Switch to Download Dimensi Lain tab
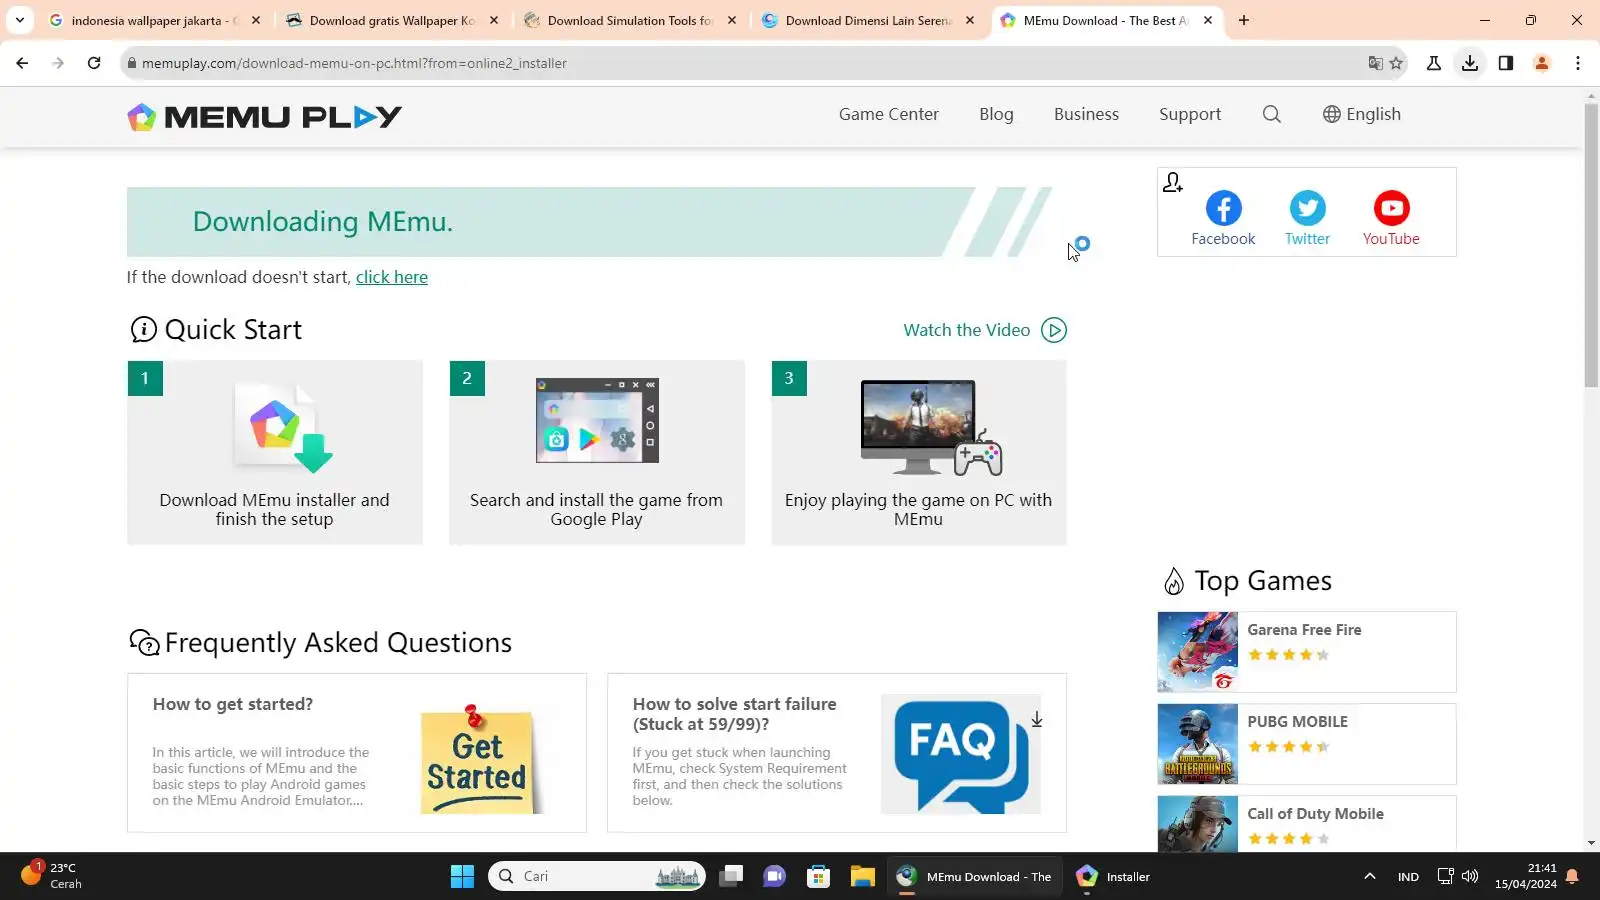1600x900 pixels. [x=868, y=20]
